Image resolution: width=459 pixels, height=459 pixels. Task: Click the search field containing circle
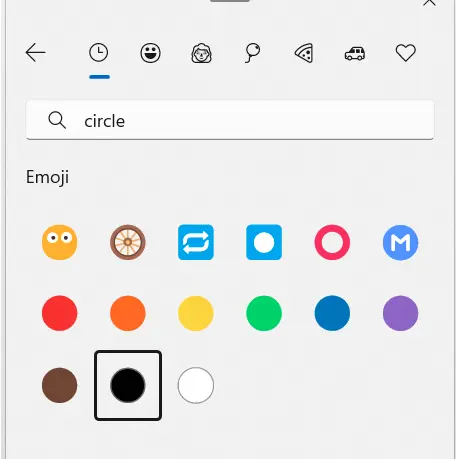230,120
